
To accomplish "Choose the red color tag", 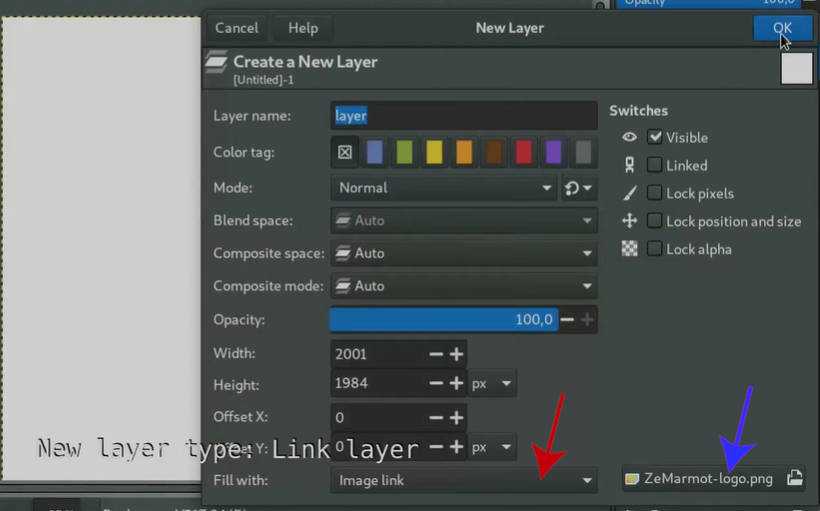I will click(x=523, y=153).
